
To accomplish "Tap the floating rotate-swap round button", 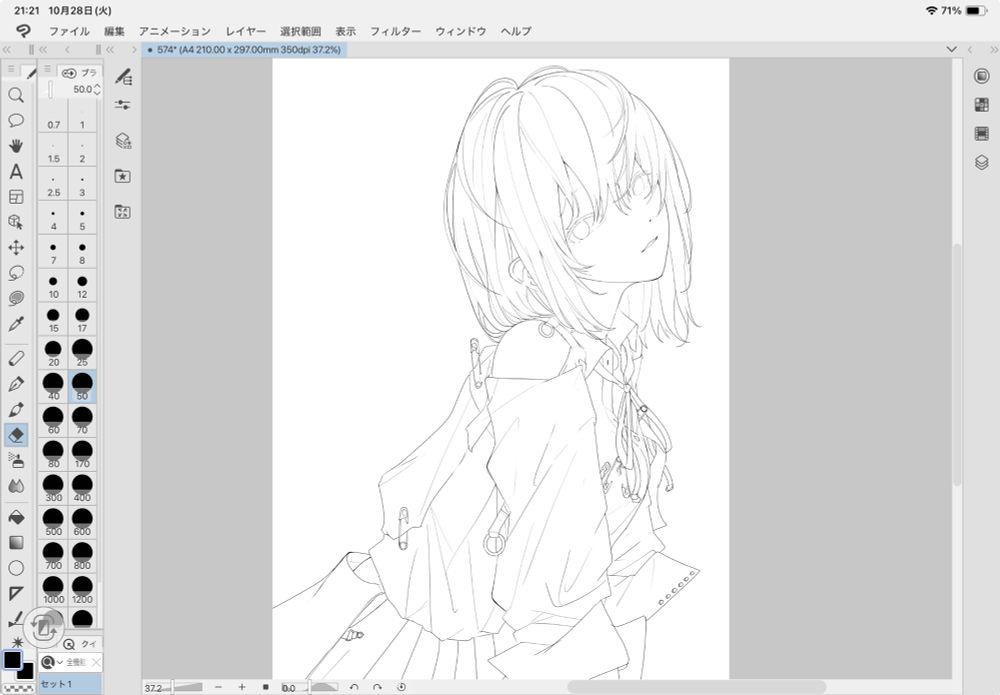I will pos(44,628).
